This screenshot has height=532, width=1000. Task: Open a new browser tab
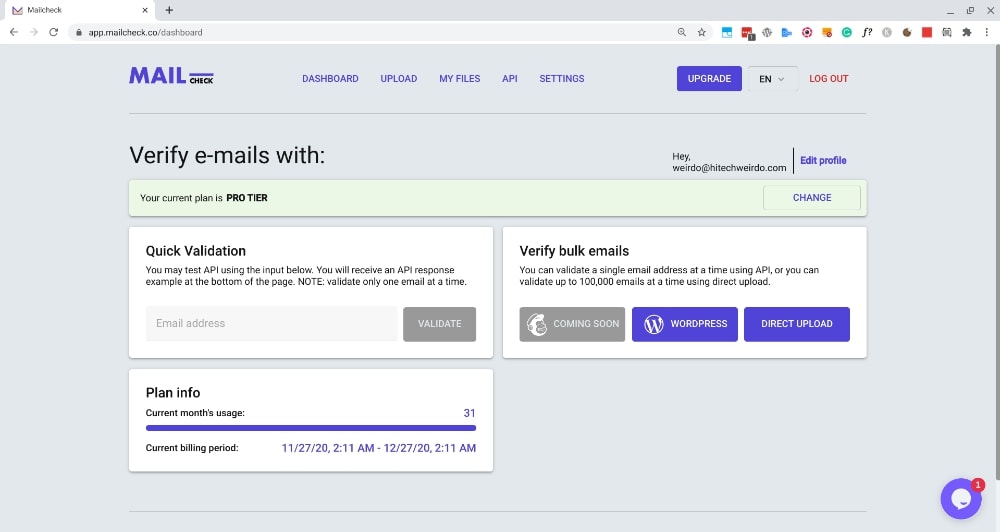point(169,10)
